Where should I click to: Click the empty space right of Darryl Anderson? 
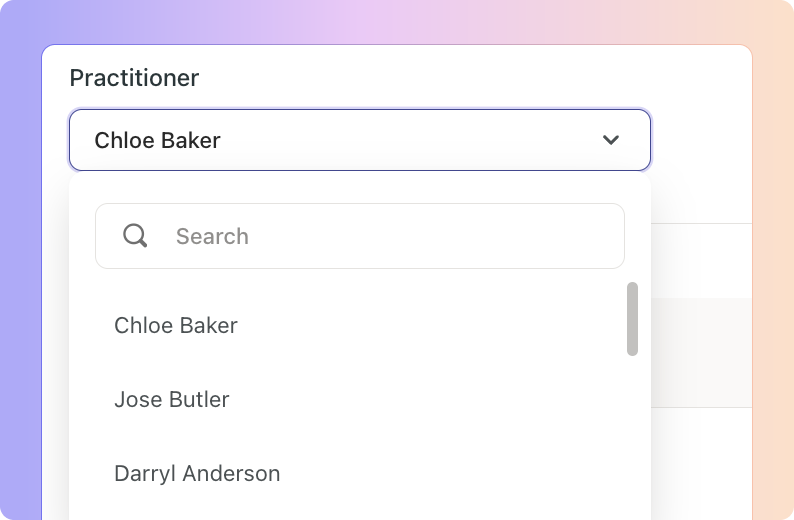(450, 473)
